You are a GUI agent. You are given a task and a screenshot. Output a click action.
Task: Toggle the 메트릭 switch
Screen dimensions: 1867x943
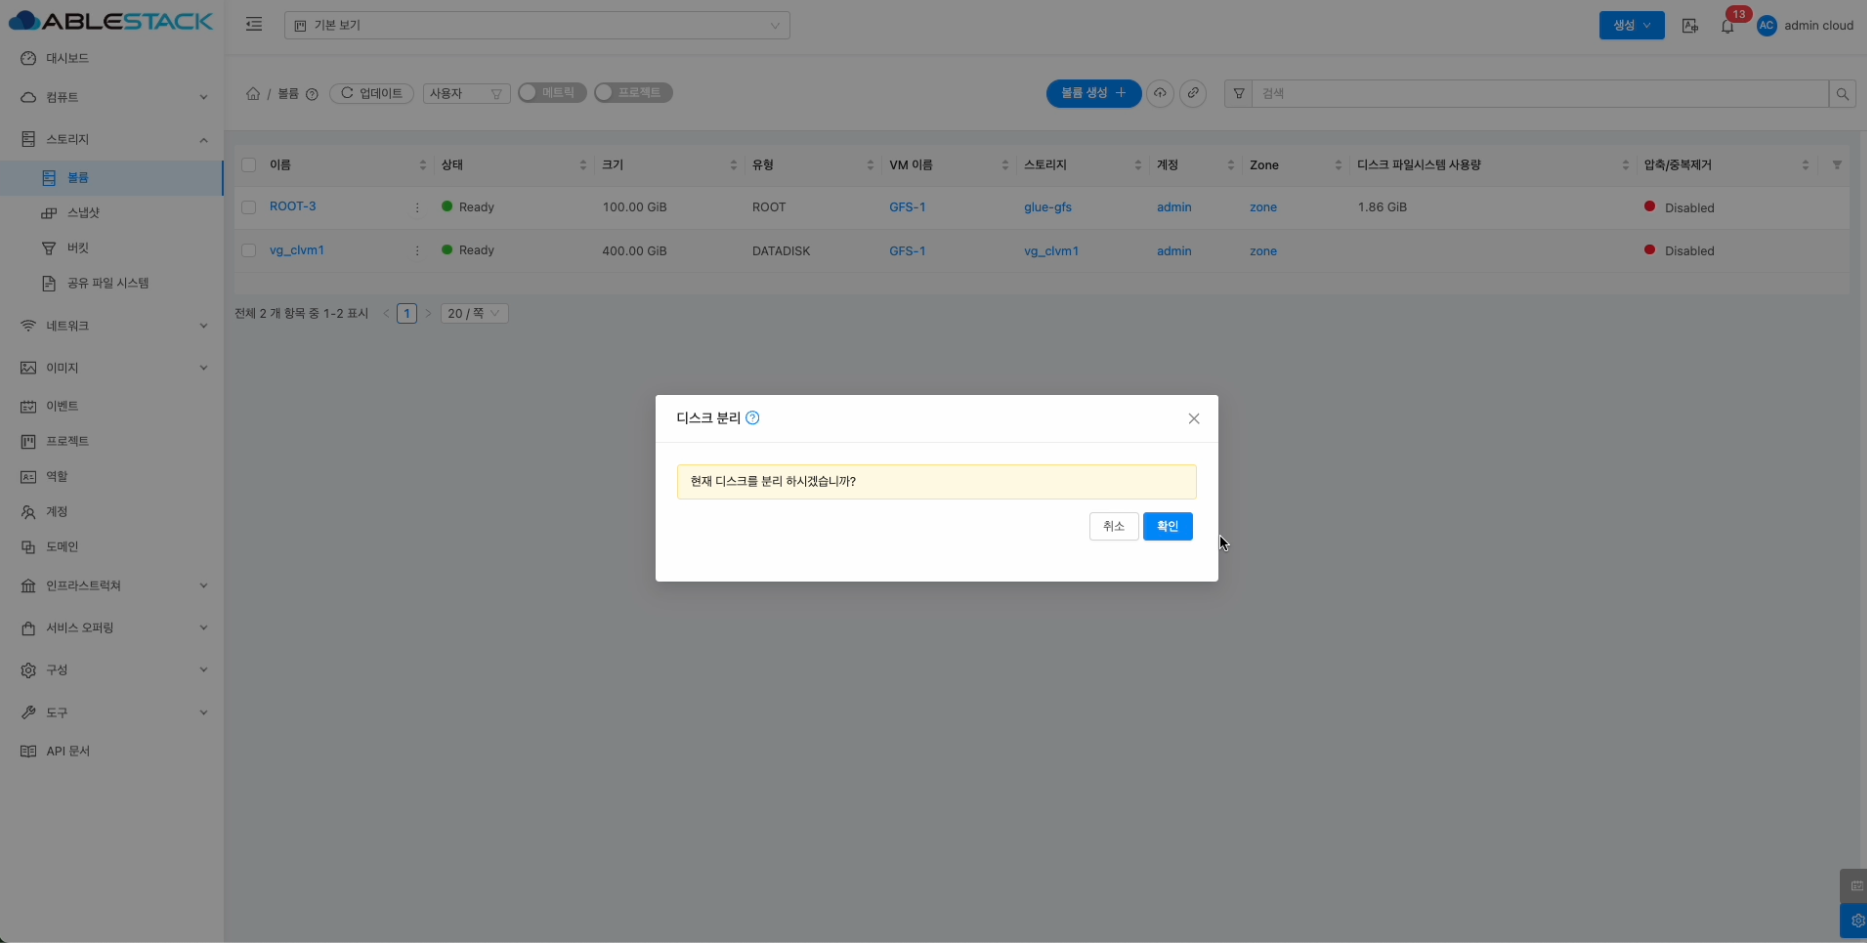click(551, 93)
